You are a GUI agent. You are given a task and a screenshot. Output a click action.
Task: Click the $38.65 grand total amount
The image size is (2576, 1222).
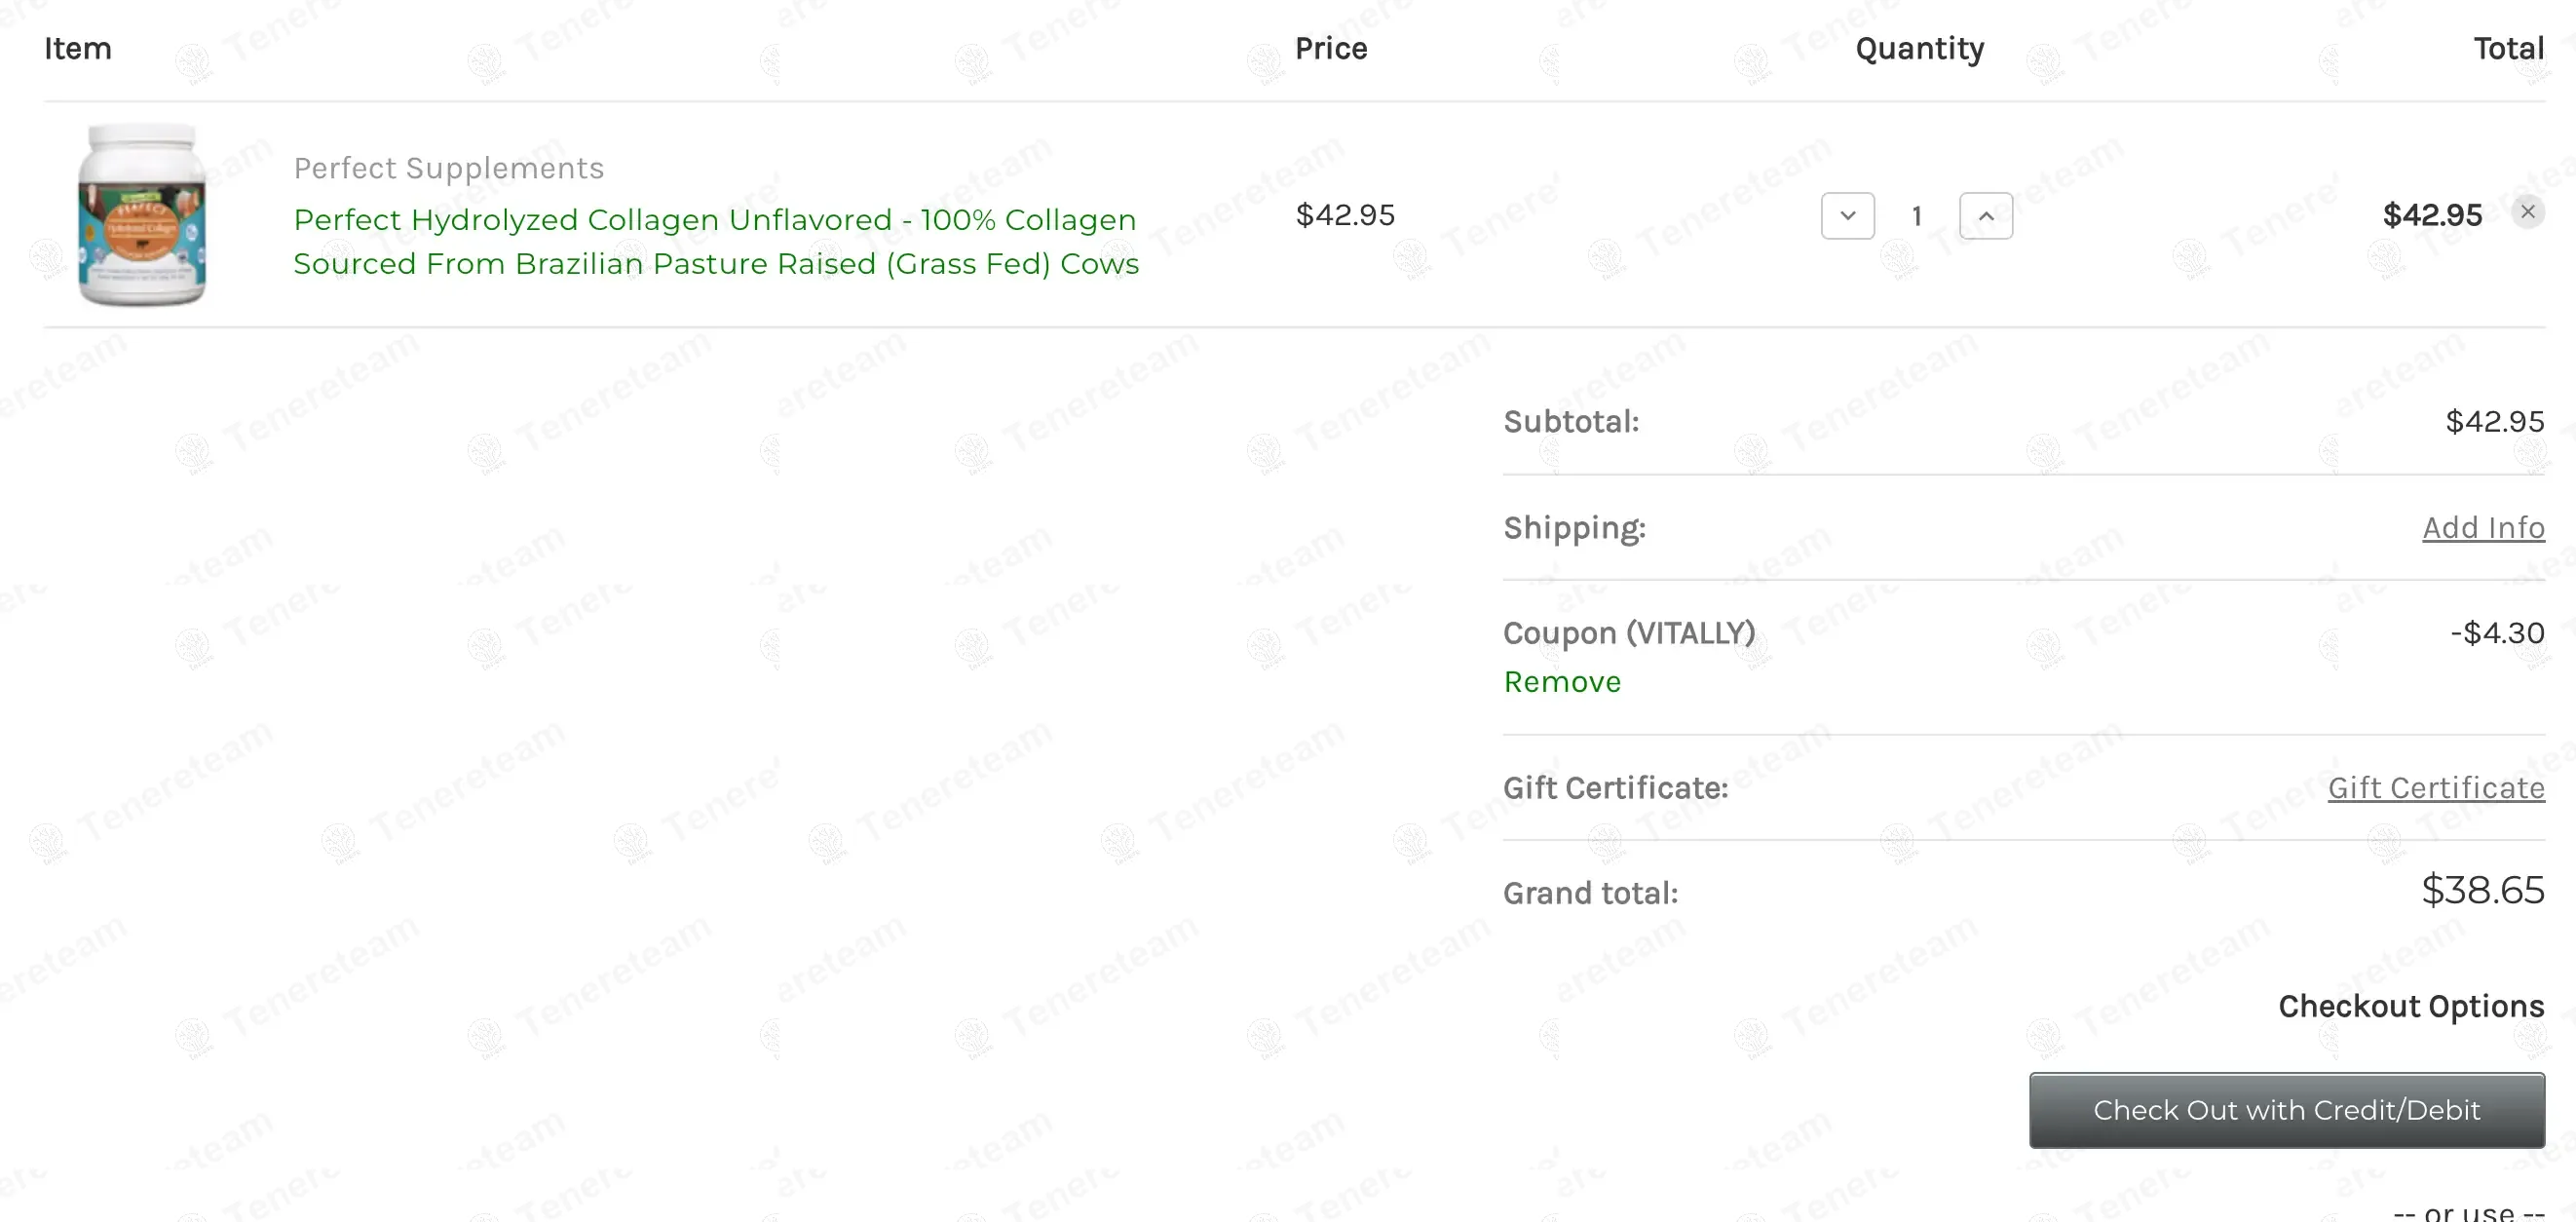pos(2482,890)
